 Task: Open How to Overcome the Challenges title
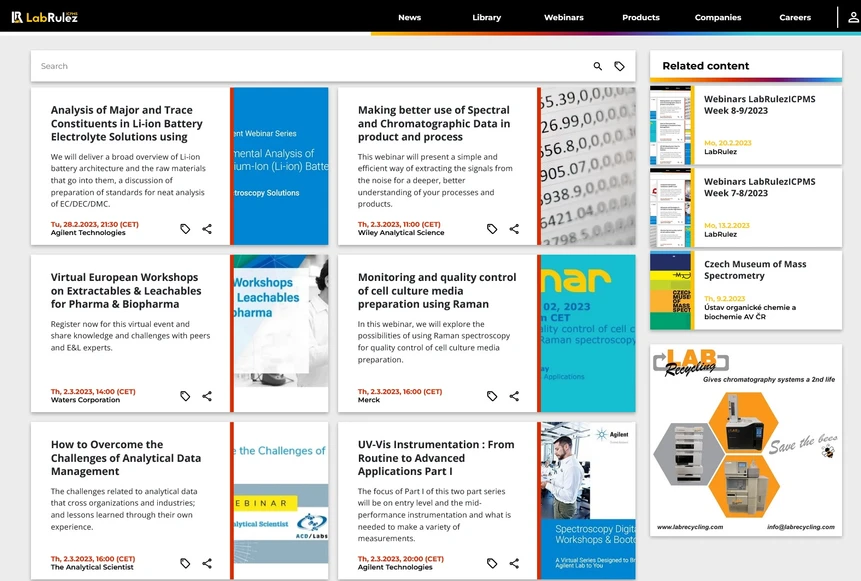coord(126,458)
